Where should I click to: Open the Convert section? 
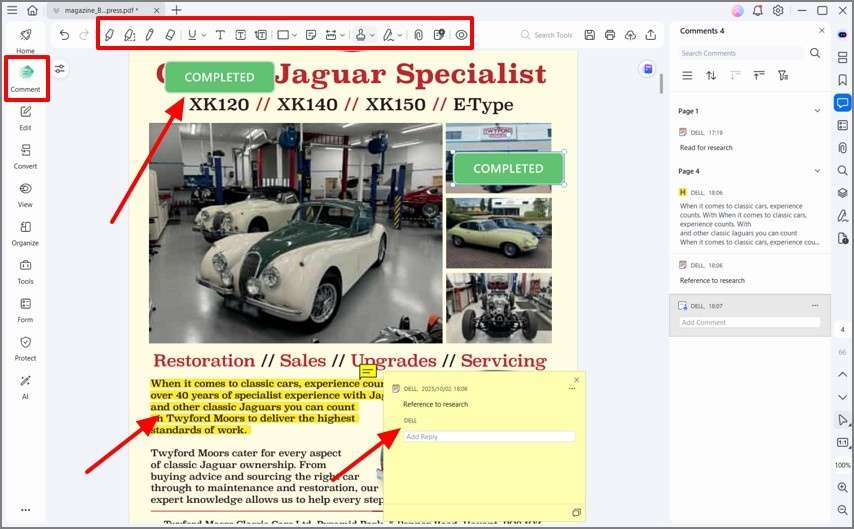pyautogui.click(x=26, y=156)
